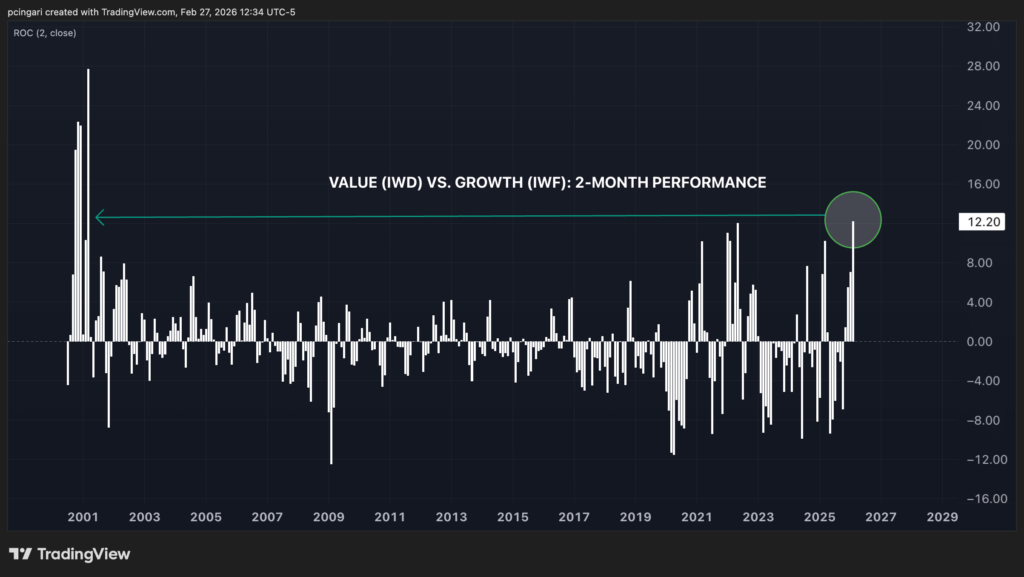Click the 0.00 value on the price scale
1024x577 pixels.
[979, 341]
